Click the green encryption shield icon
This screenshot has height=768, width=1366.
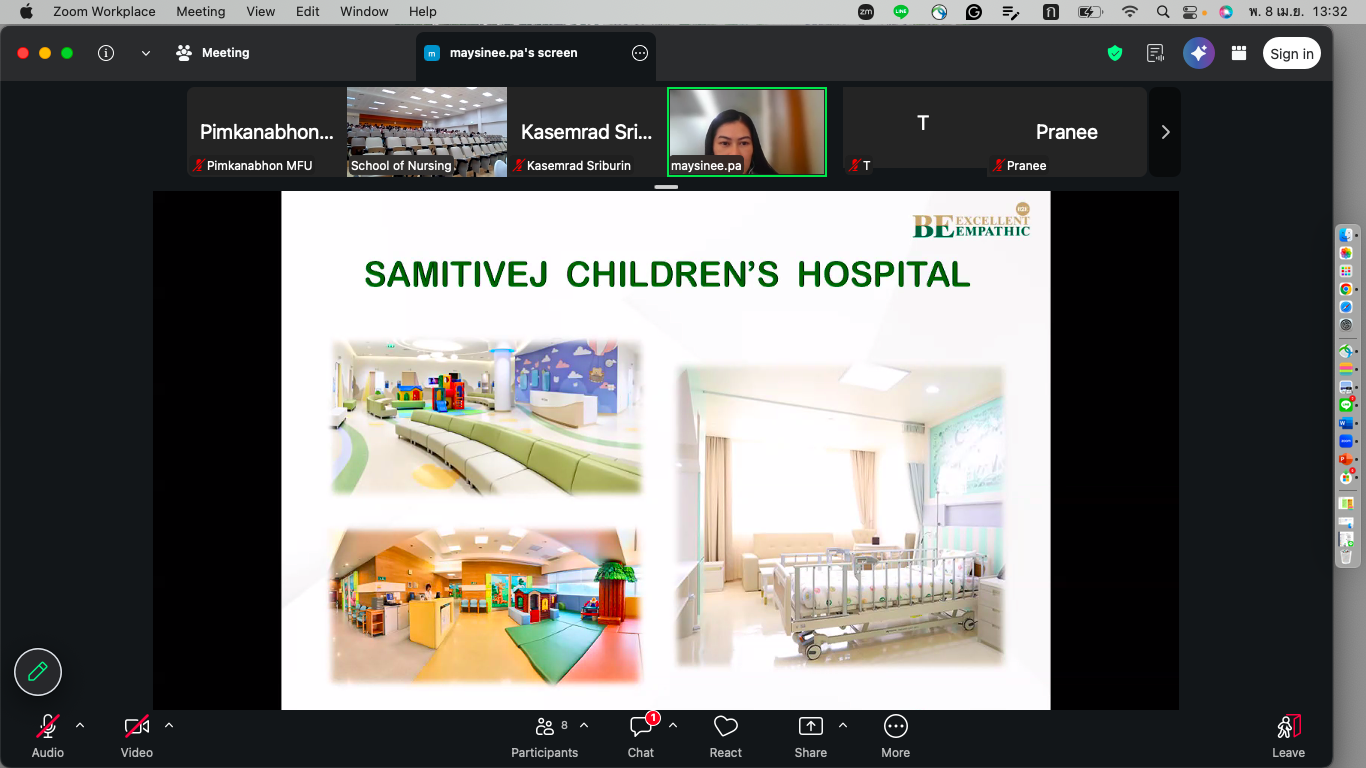1115,54
